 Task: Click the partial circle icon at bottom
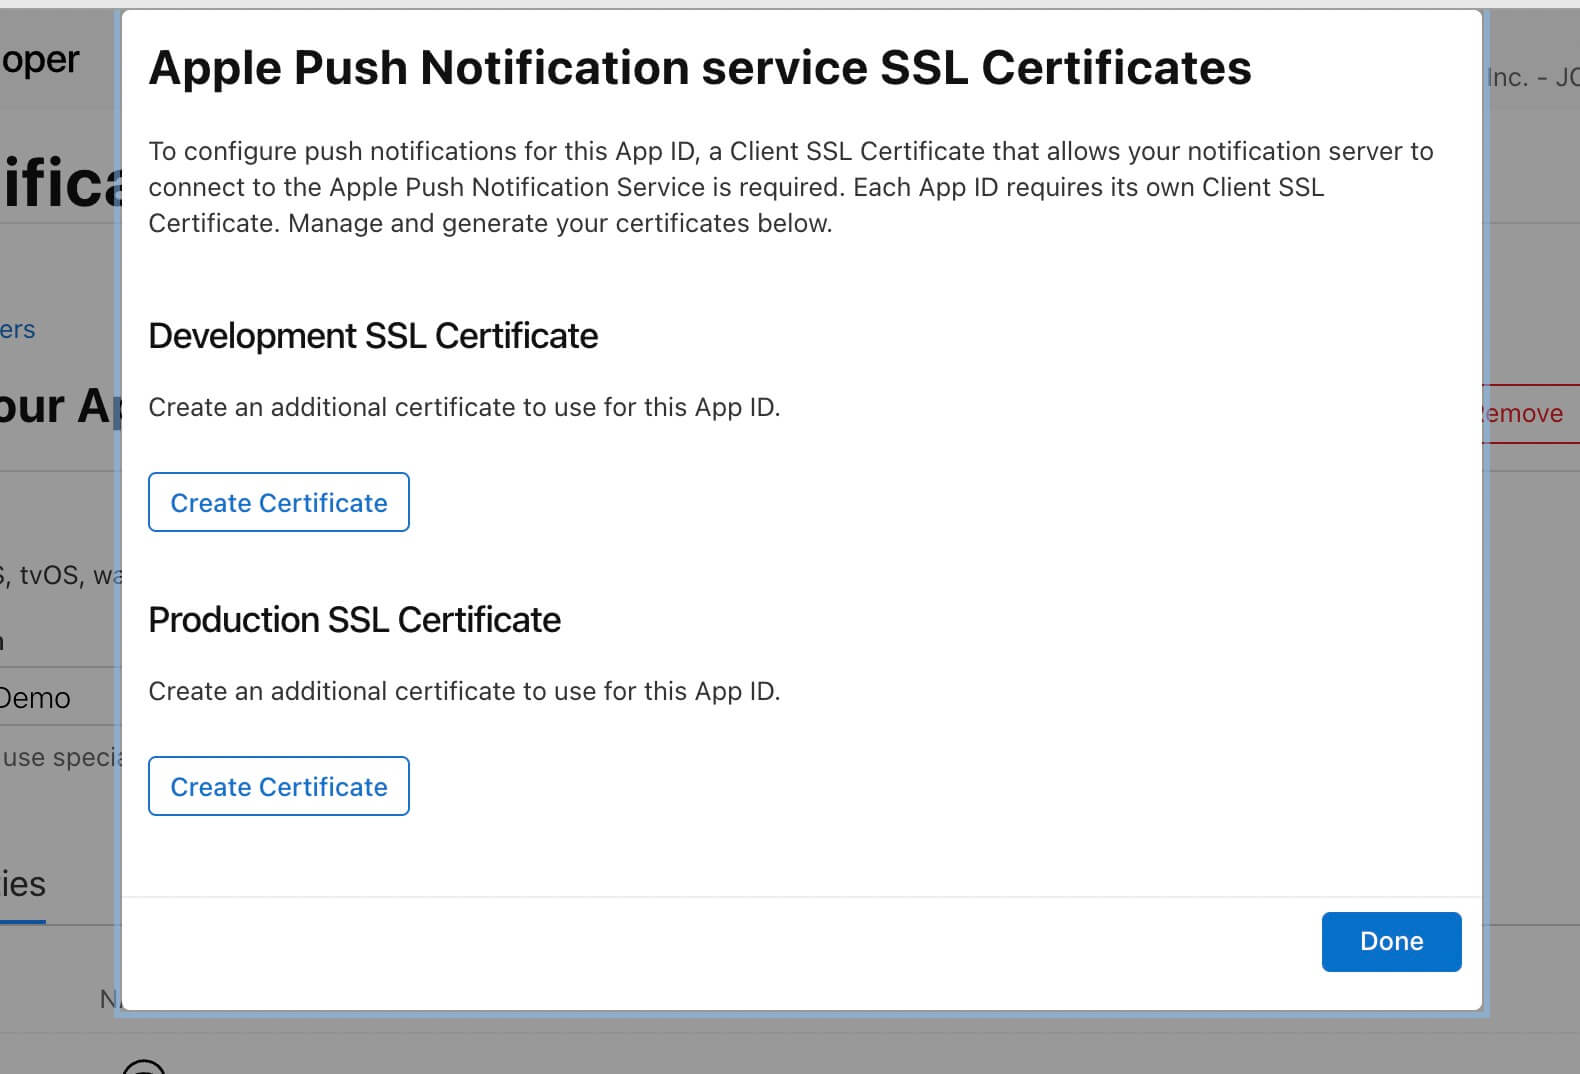(144, 1066)
